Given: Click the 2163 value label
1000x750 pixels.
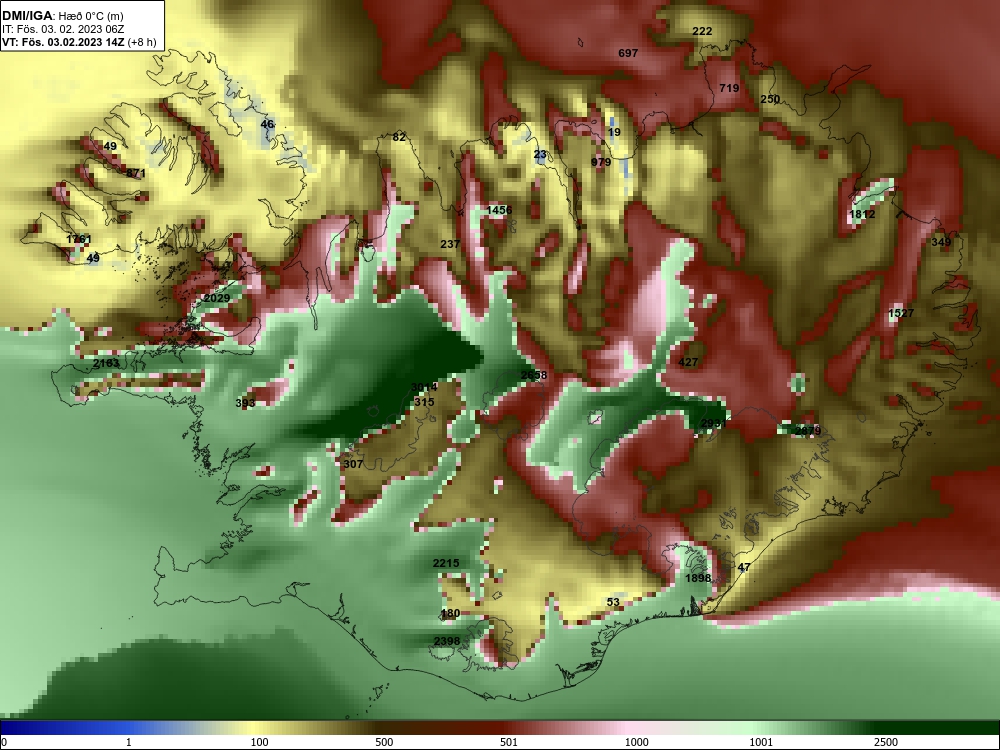Looking at the screenshot, I should [x=106, y=363].
